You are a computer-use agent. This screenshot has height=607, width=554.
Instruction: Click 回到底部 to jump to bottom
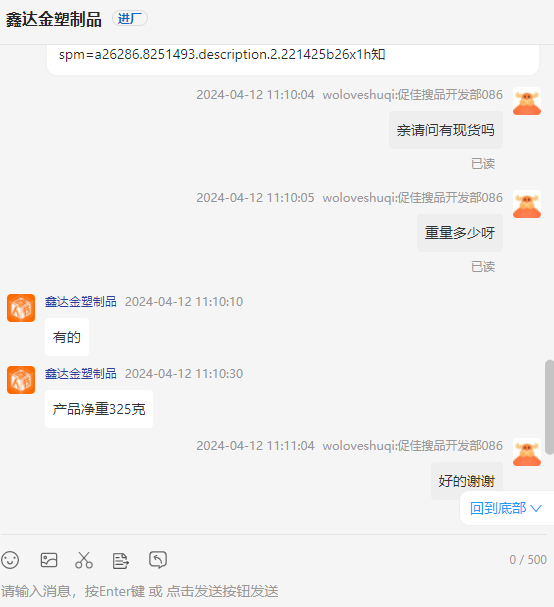pyautogui.click(x=498, y=508)
